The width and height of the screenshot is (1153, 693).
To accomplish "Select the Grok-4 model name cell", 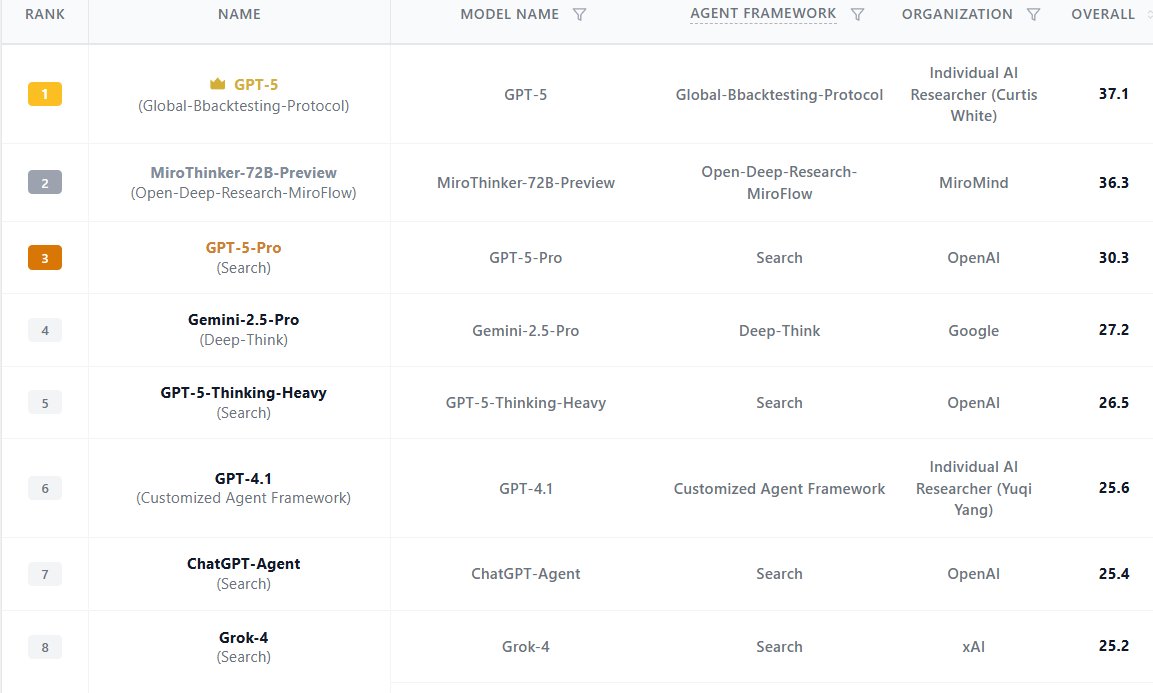I will click(526, 647).
